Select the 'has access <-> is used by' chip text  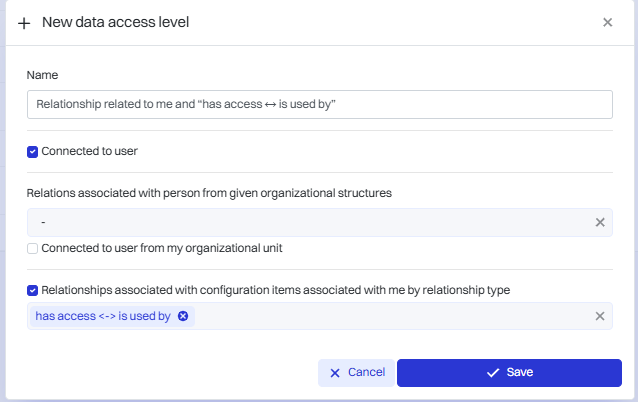pyautogui.click(x=103, y=316)
